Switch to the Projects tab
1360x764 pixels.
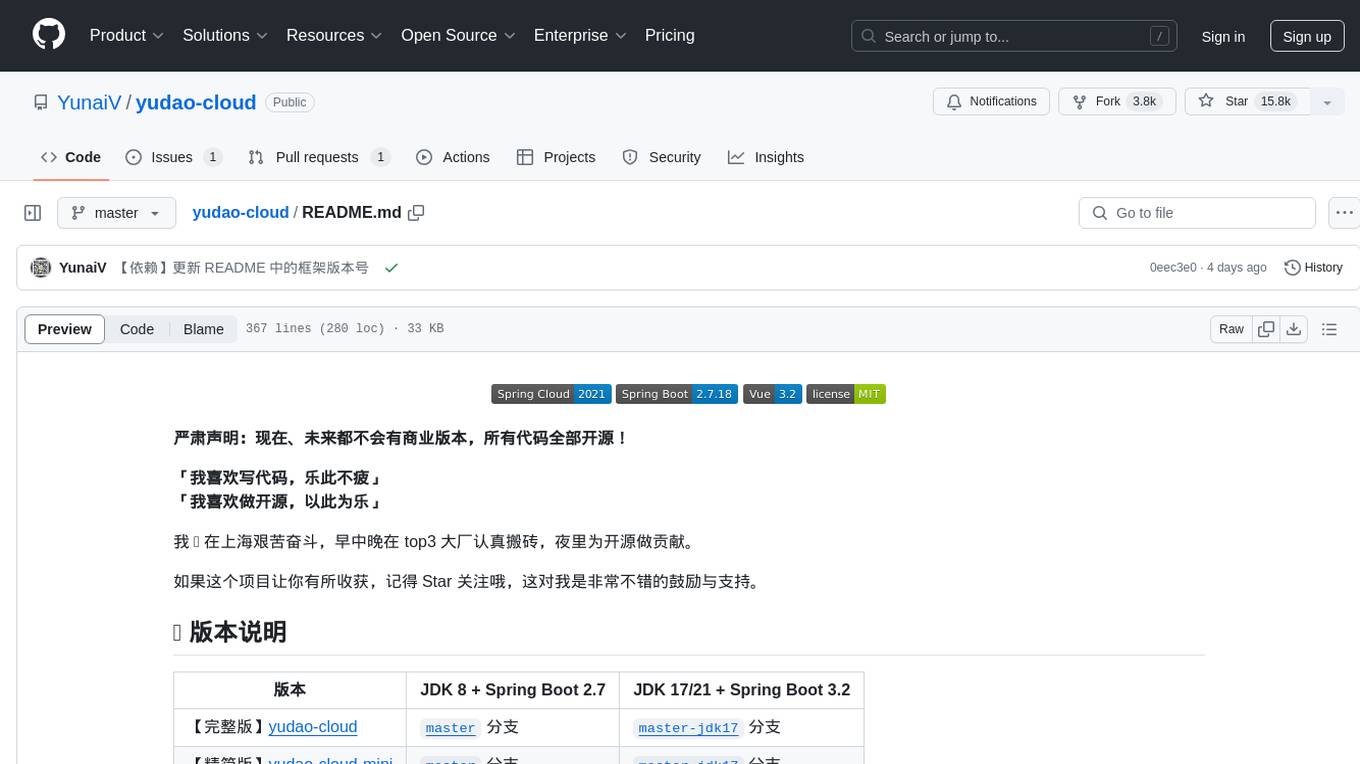556,157
